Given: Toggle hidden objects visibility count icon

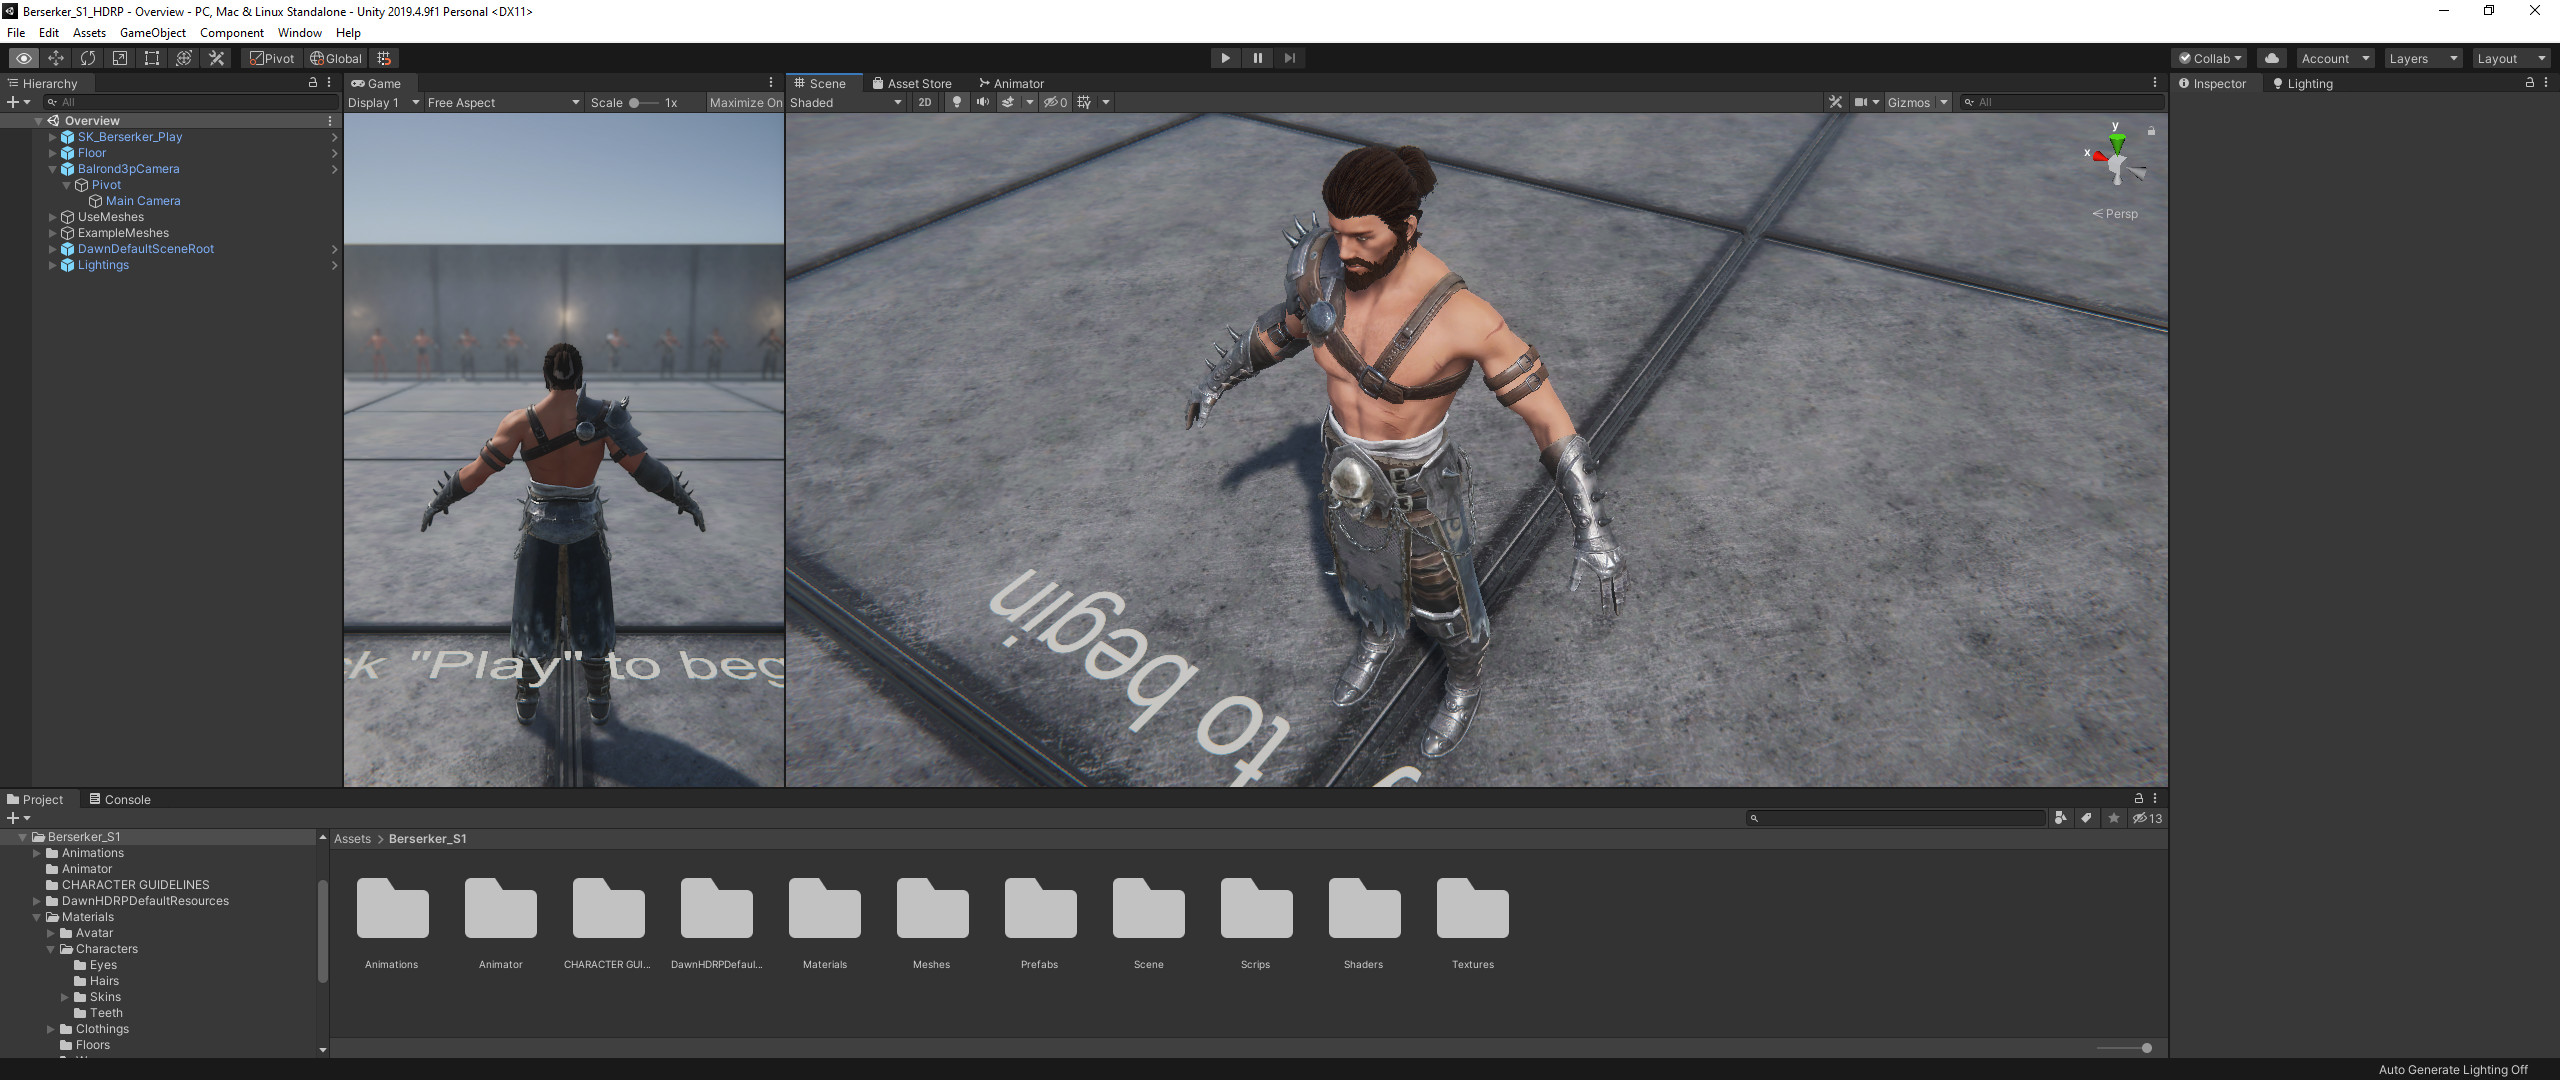Looking at the screenshot, I should pyautogui.click(x=1056, y=102).
